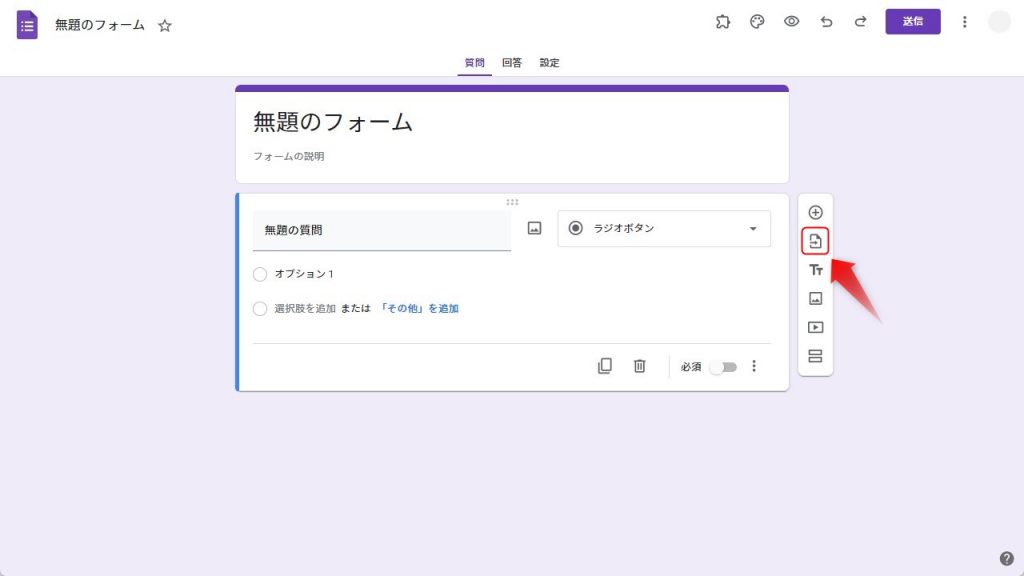
Task: Open the question's more options menu
Action: pos(754,366)
